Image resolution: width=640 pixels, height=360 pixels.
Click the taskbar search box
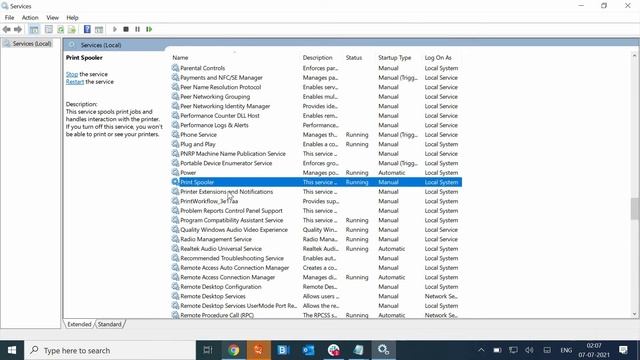pos(110,350)
